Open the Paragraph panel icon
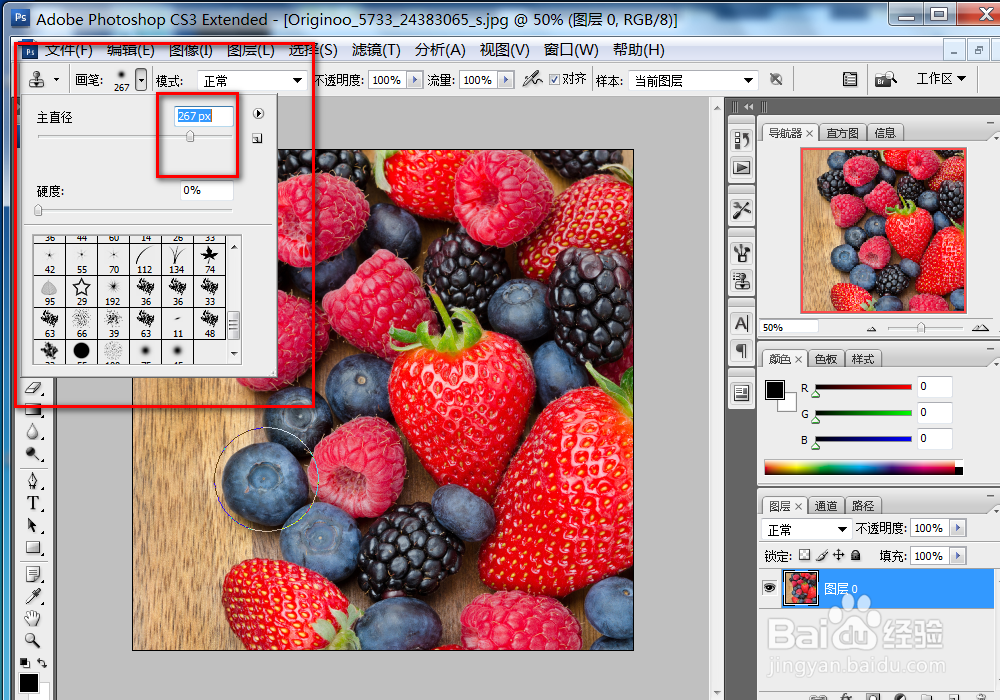 [742, 351]
